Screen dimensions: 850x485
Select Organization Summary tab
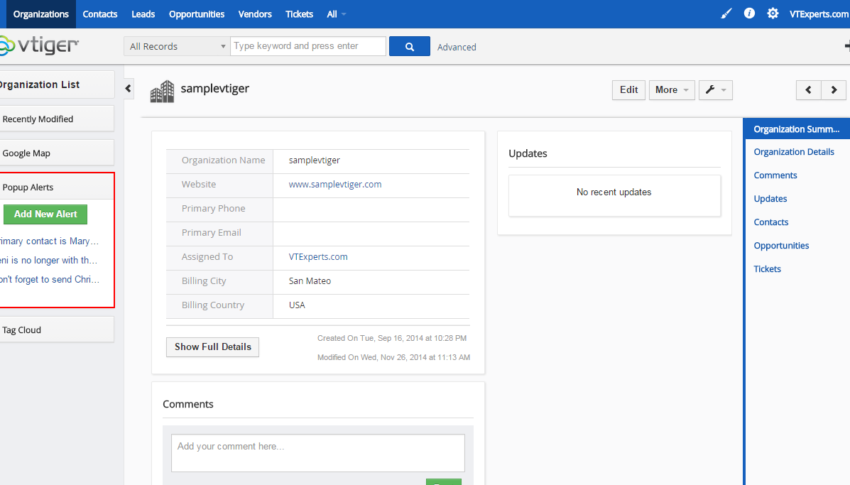point(796,129)
